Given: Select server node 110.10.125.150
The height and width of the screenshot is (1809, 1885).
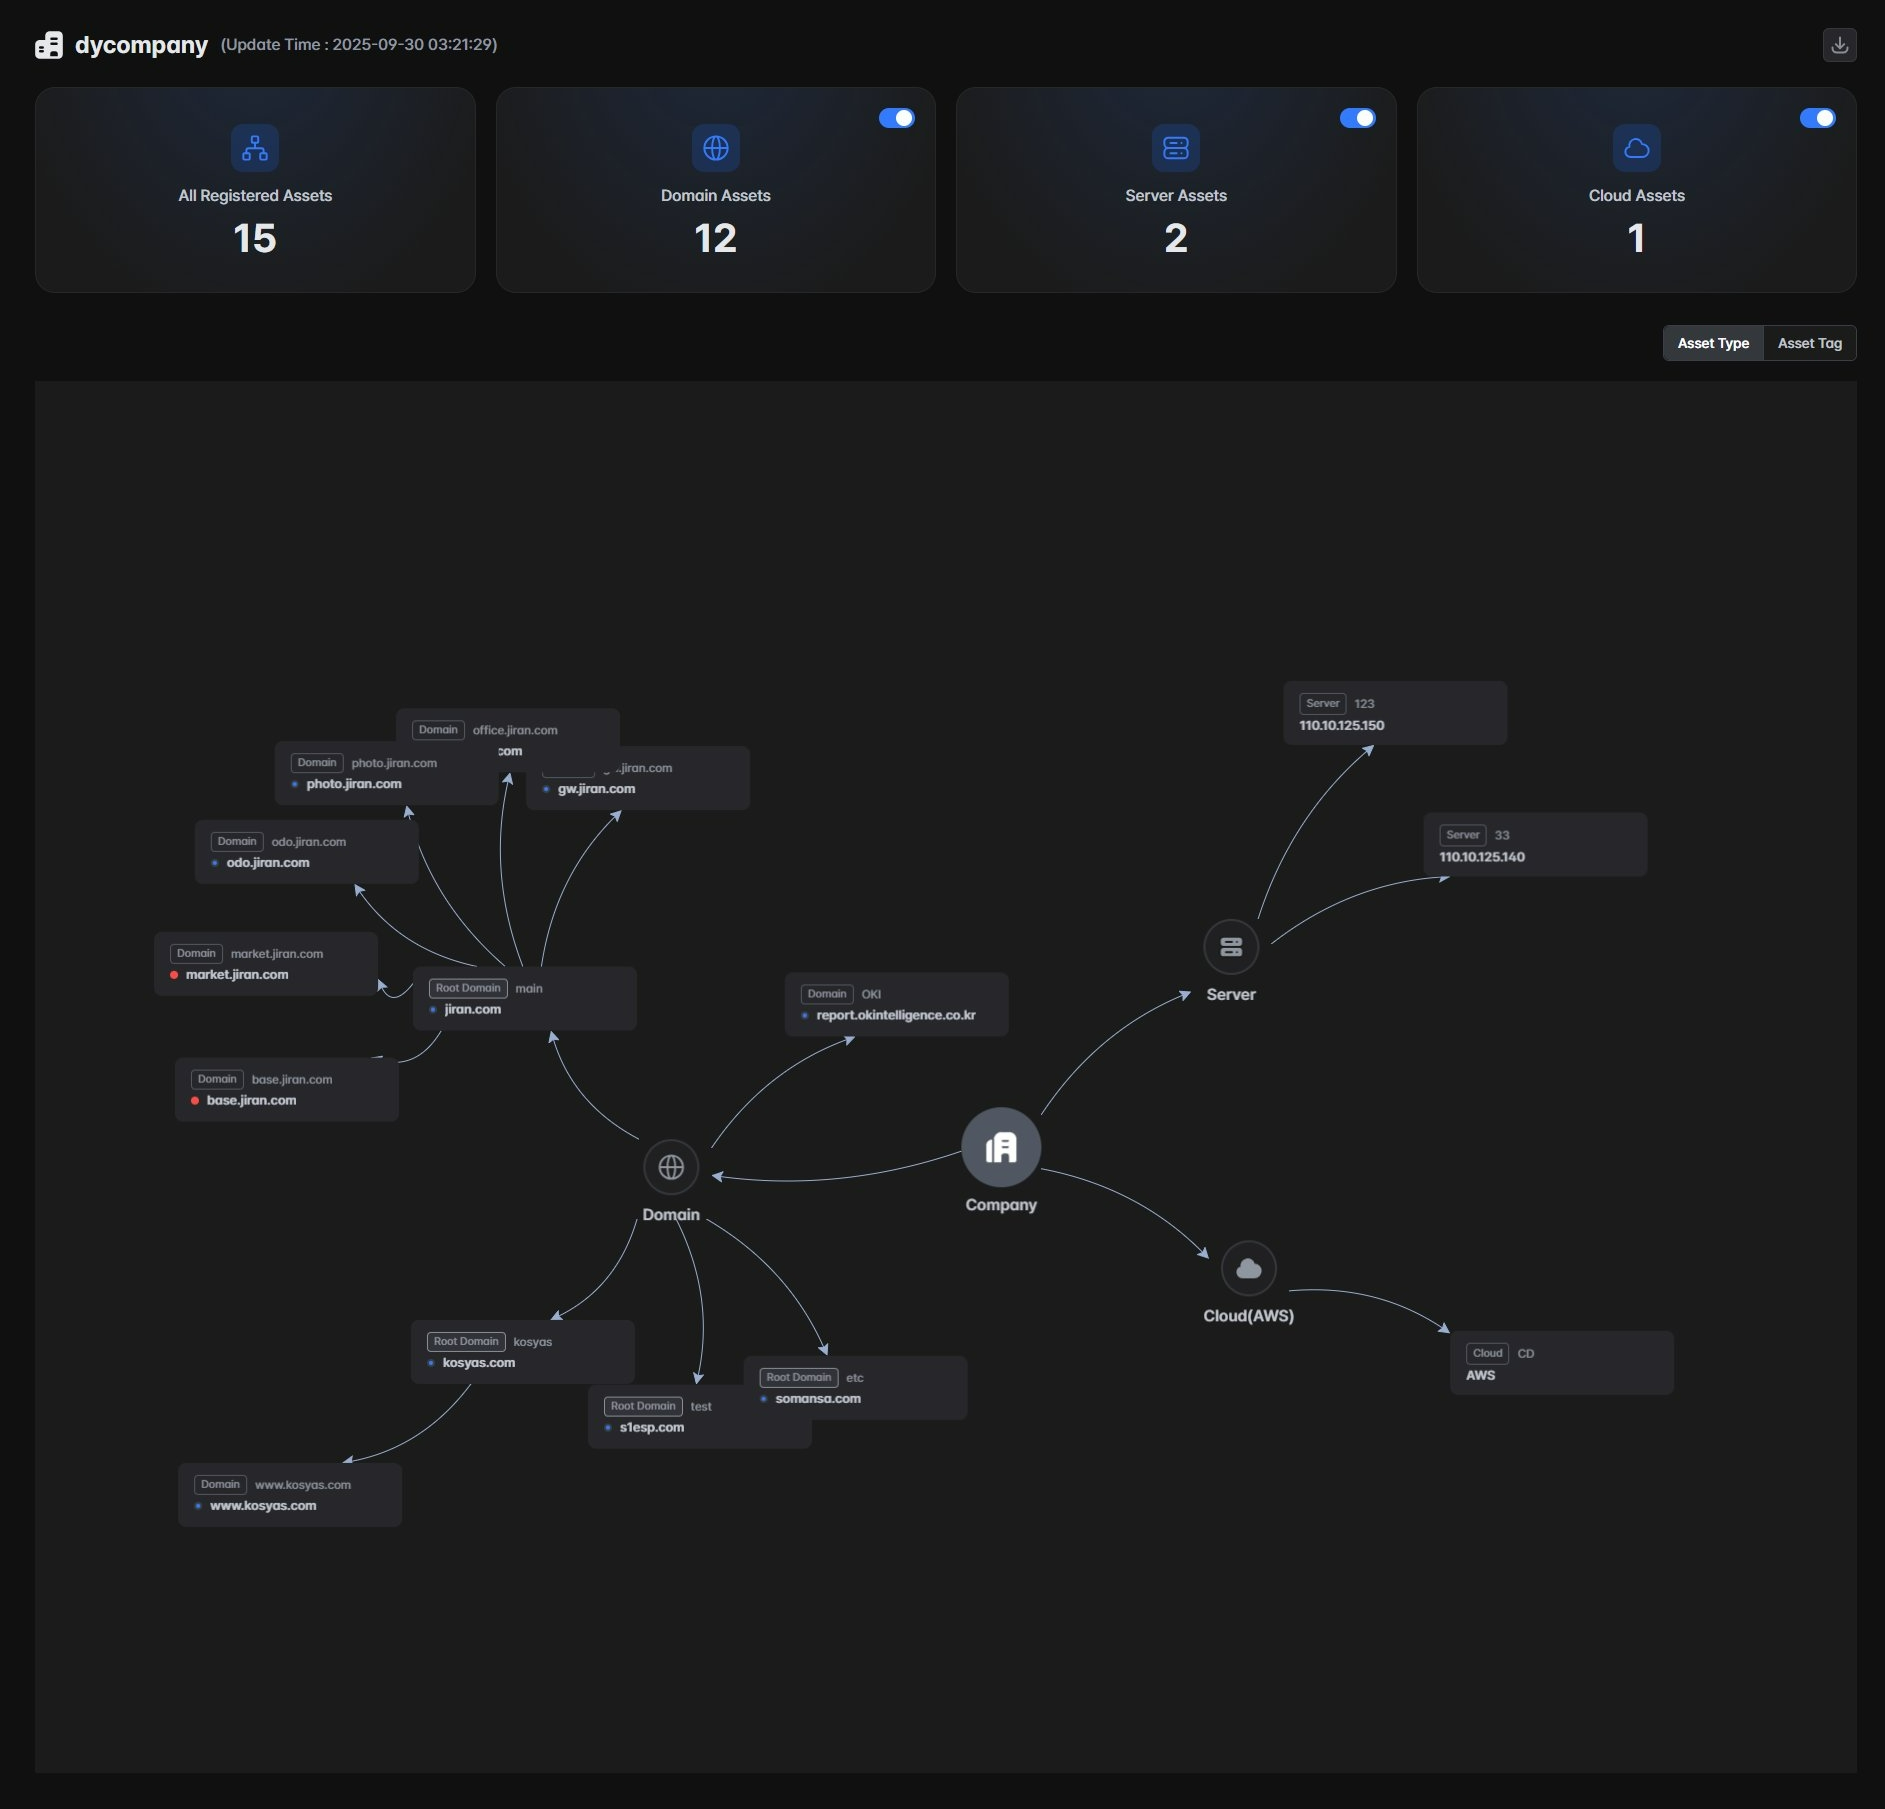Looking at the screenshot, I should [x=1394, y=714].
